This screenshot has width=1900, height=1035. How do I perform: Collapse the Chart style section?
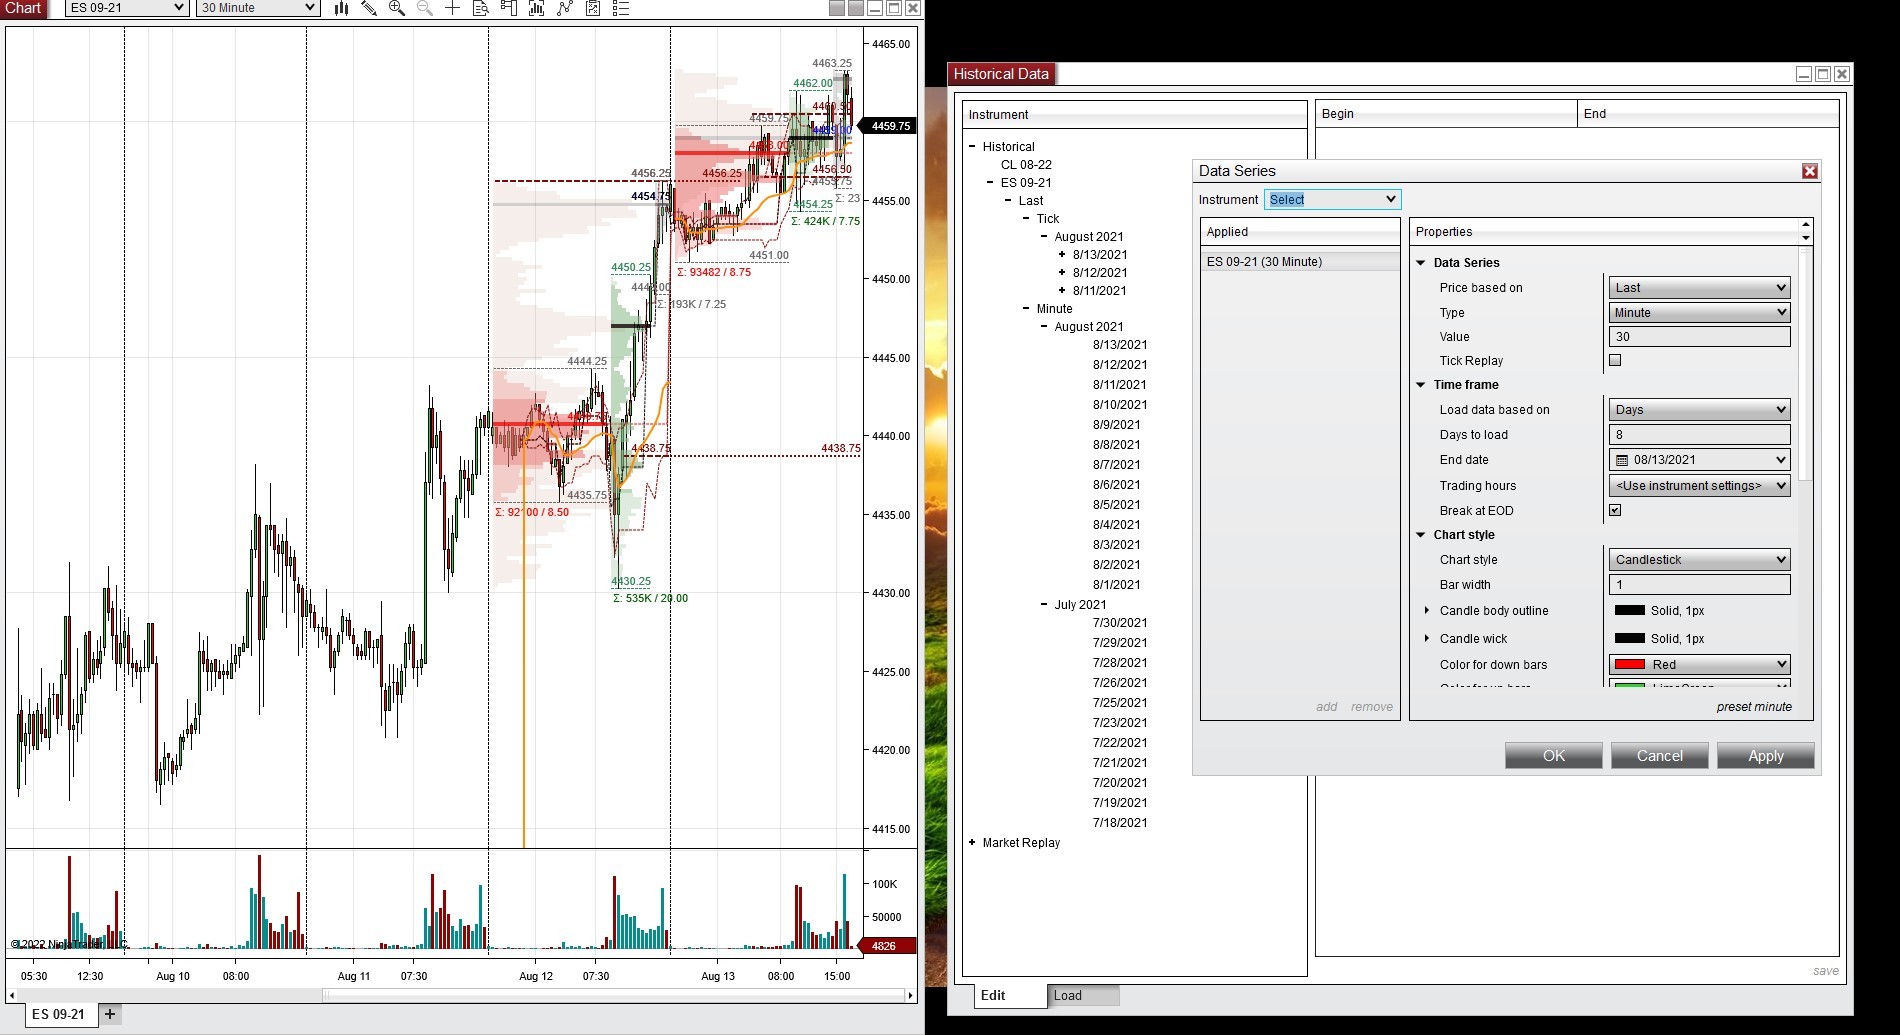tap(1421, 535)
